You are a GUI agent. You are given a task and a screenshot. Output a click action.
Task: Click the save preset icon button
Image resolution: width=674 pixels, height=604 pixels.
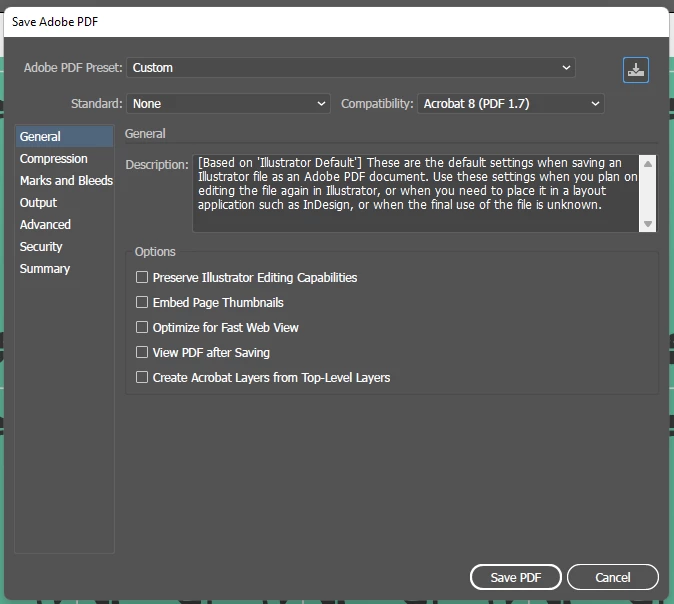(x=636, y=70)
